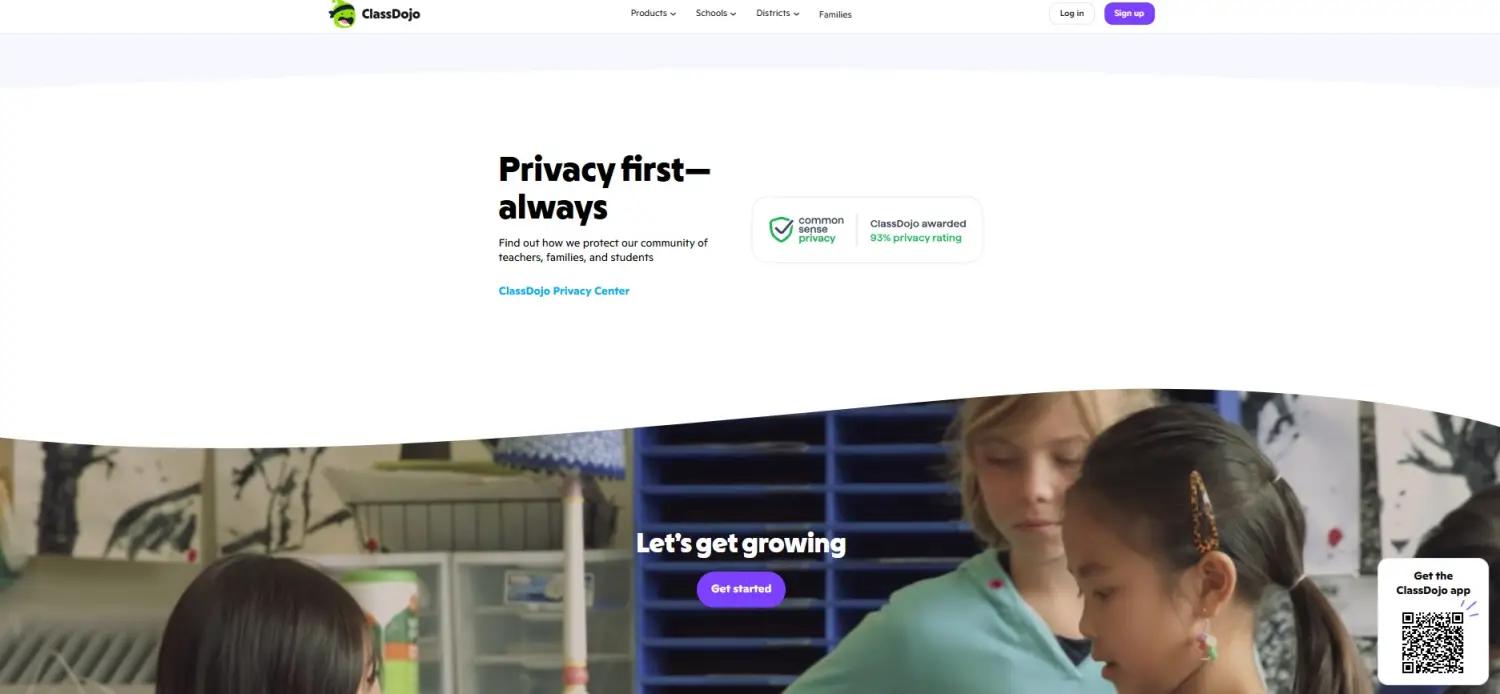Click the ClassDojo app QR code
The image size is (1500, 694).
[x=1433, y=642]
